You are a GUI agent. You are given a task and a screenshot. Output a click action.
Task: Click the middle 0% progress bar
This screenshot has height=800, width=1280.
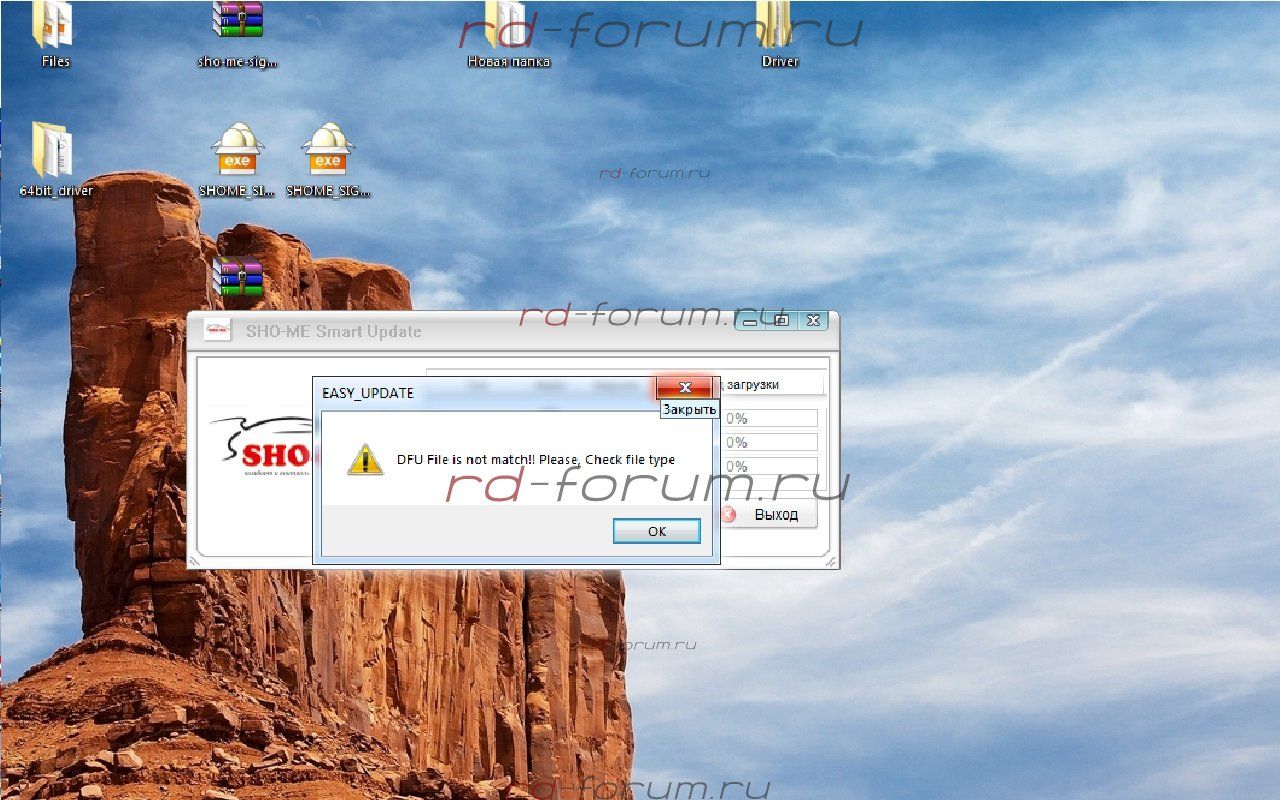coord(770,442)
